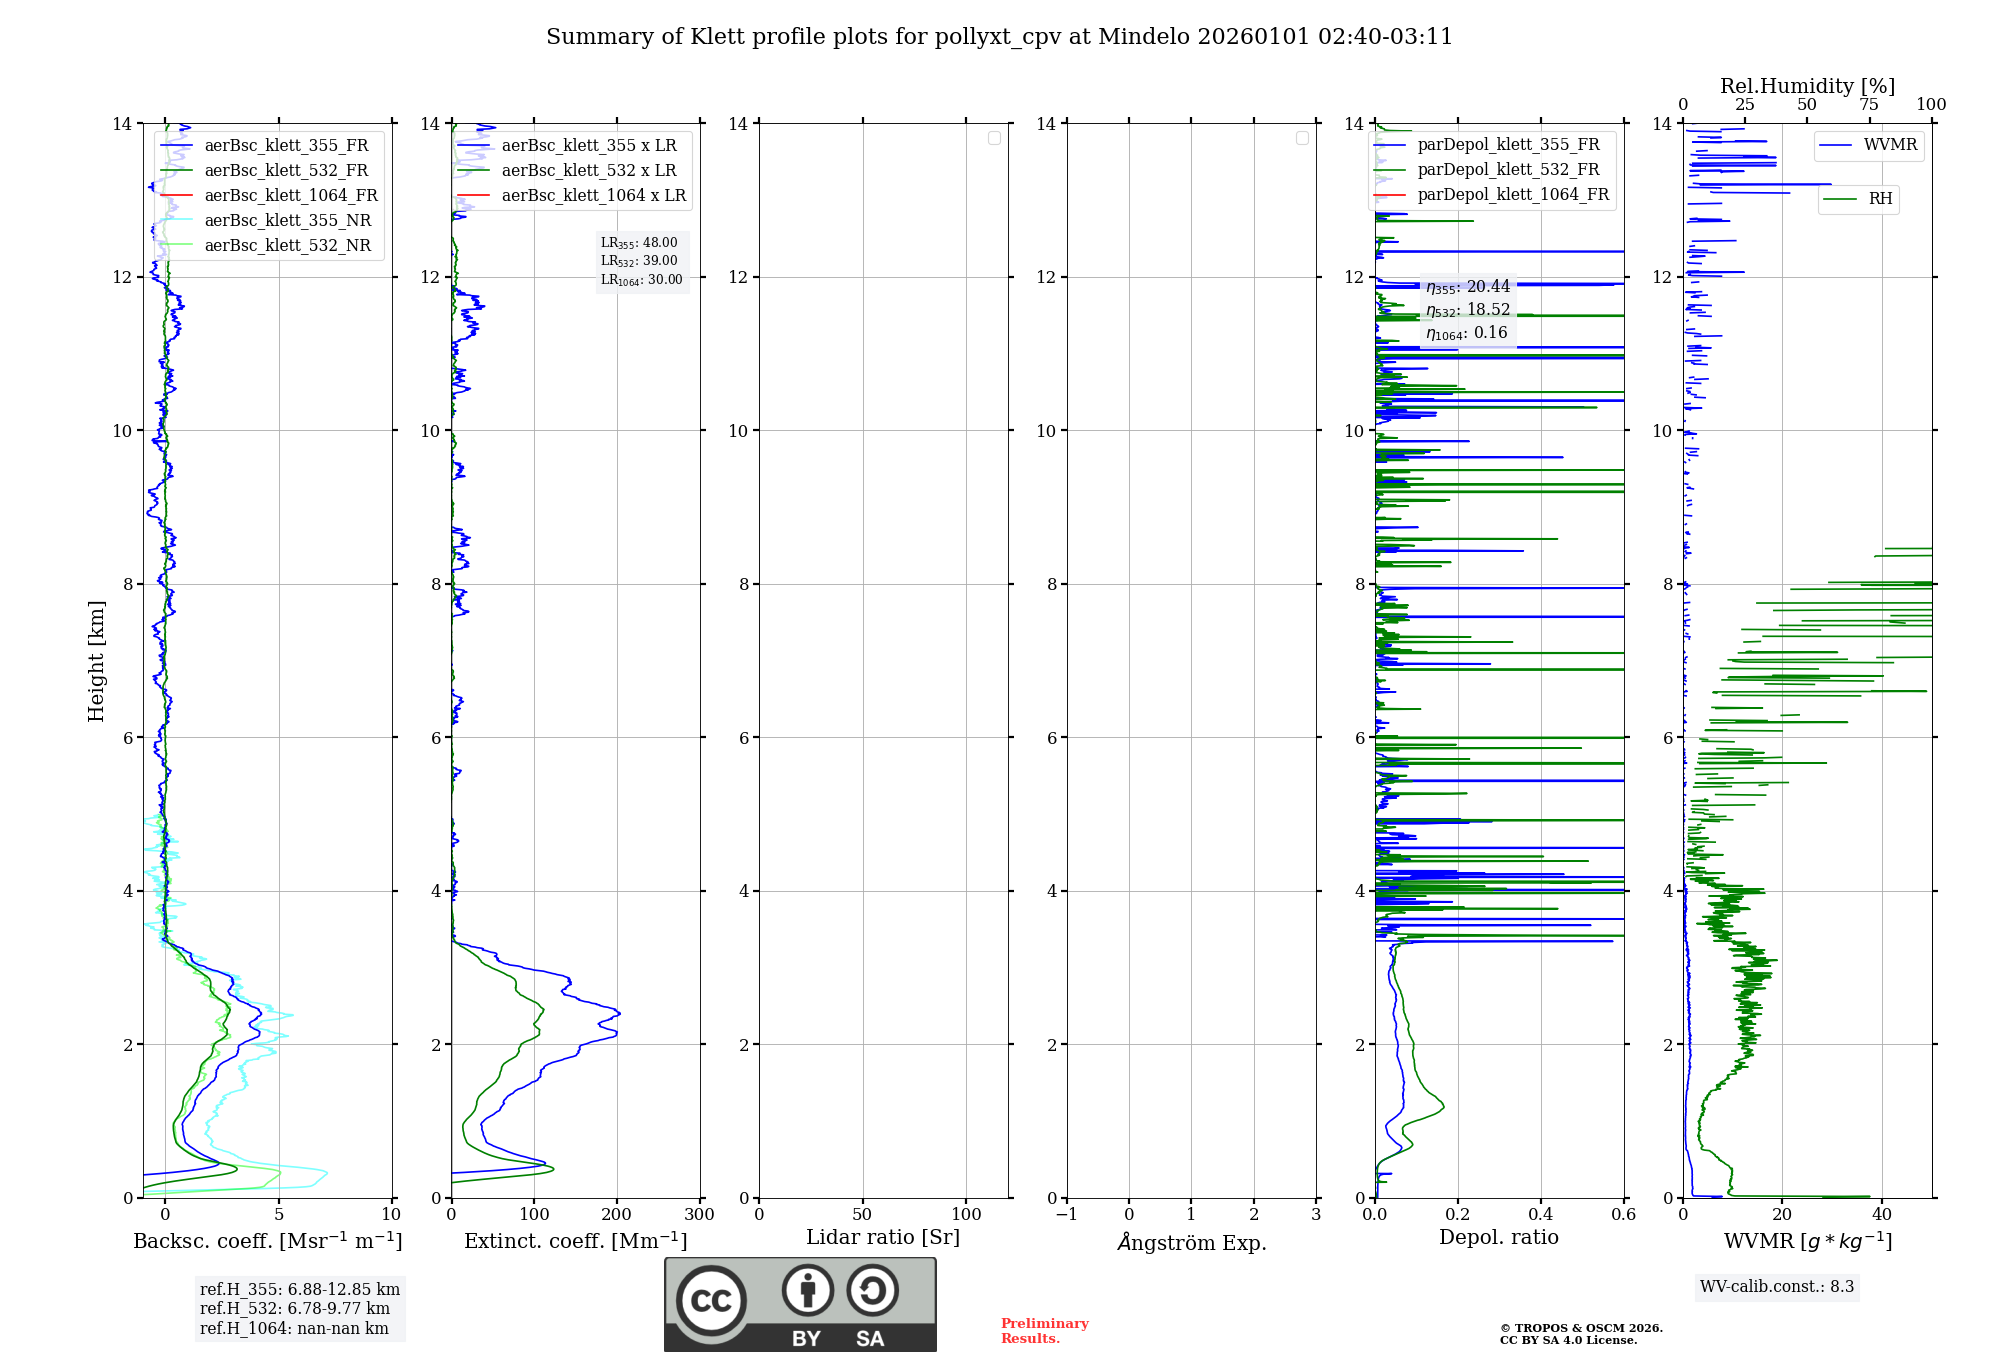Click the blue aerBsc_klett_355_FR legend line
This screenshot has height=1360, width=2000.
click(176, 146)
